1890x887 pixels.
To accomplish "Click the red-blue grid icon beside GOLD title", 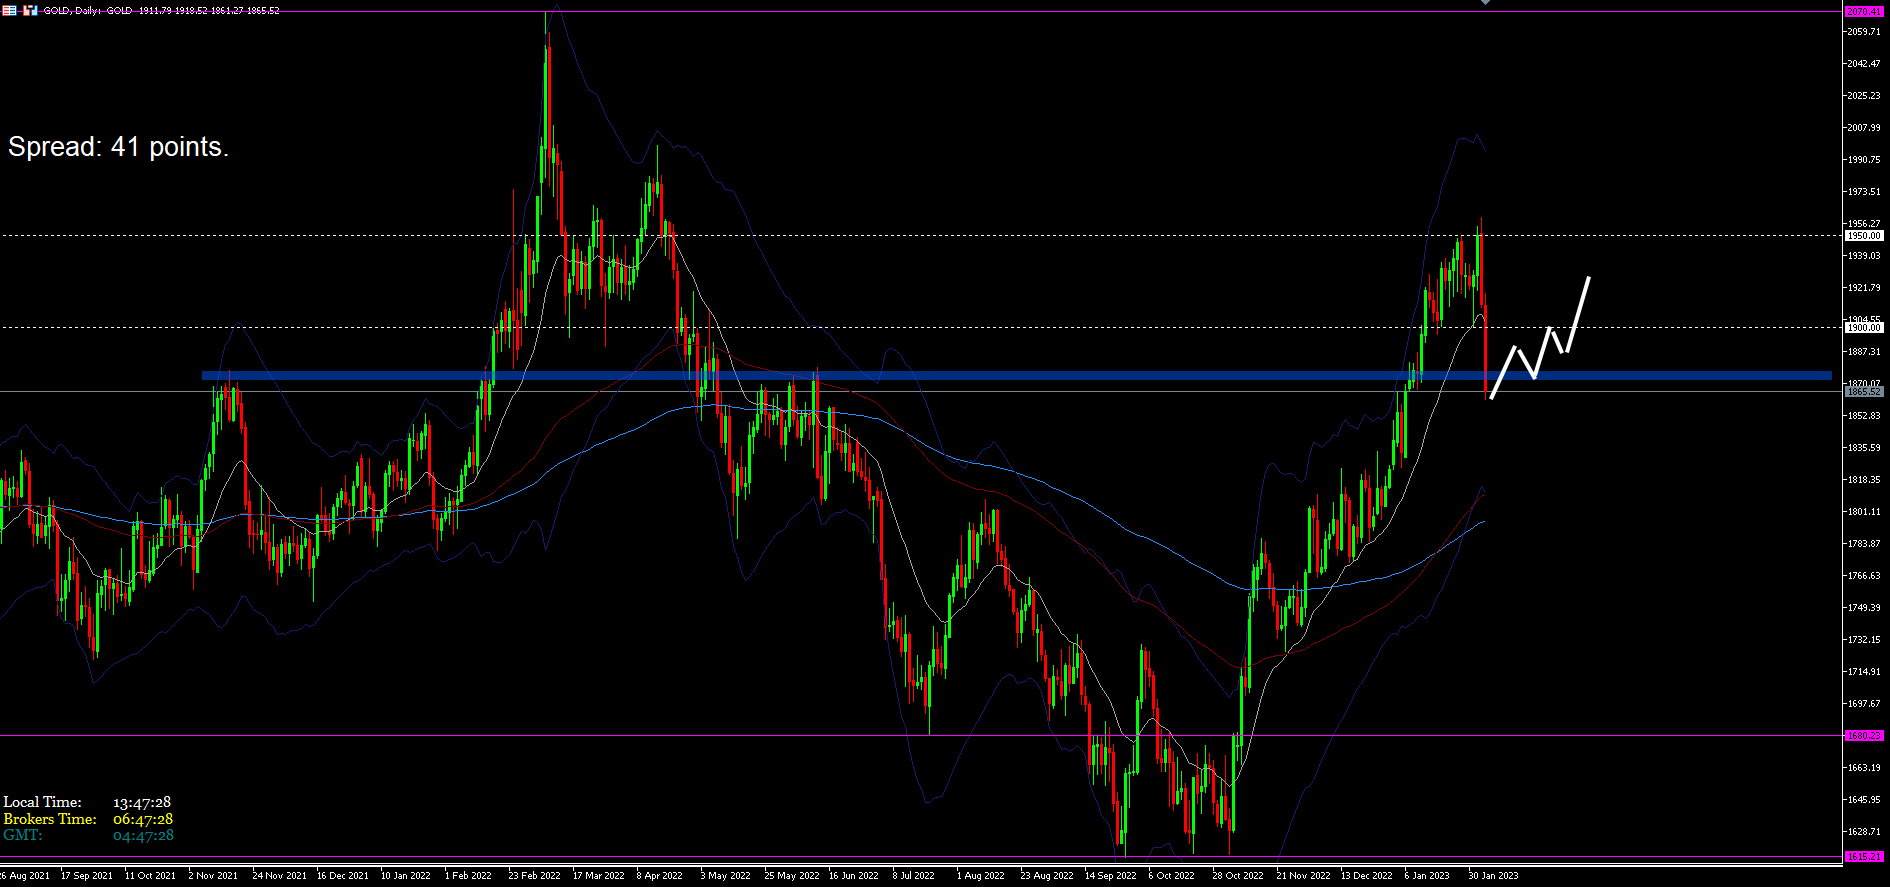I will [x=9, y=10].
